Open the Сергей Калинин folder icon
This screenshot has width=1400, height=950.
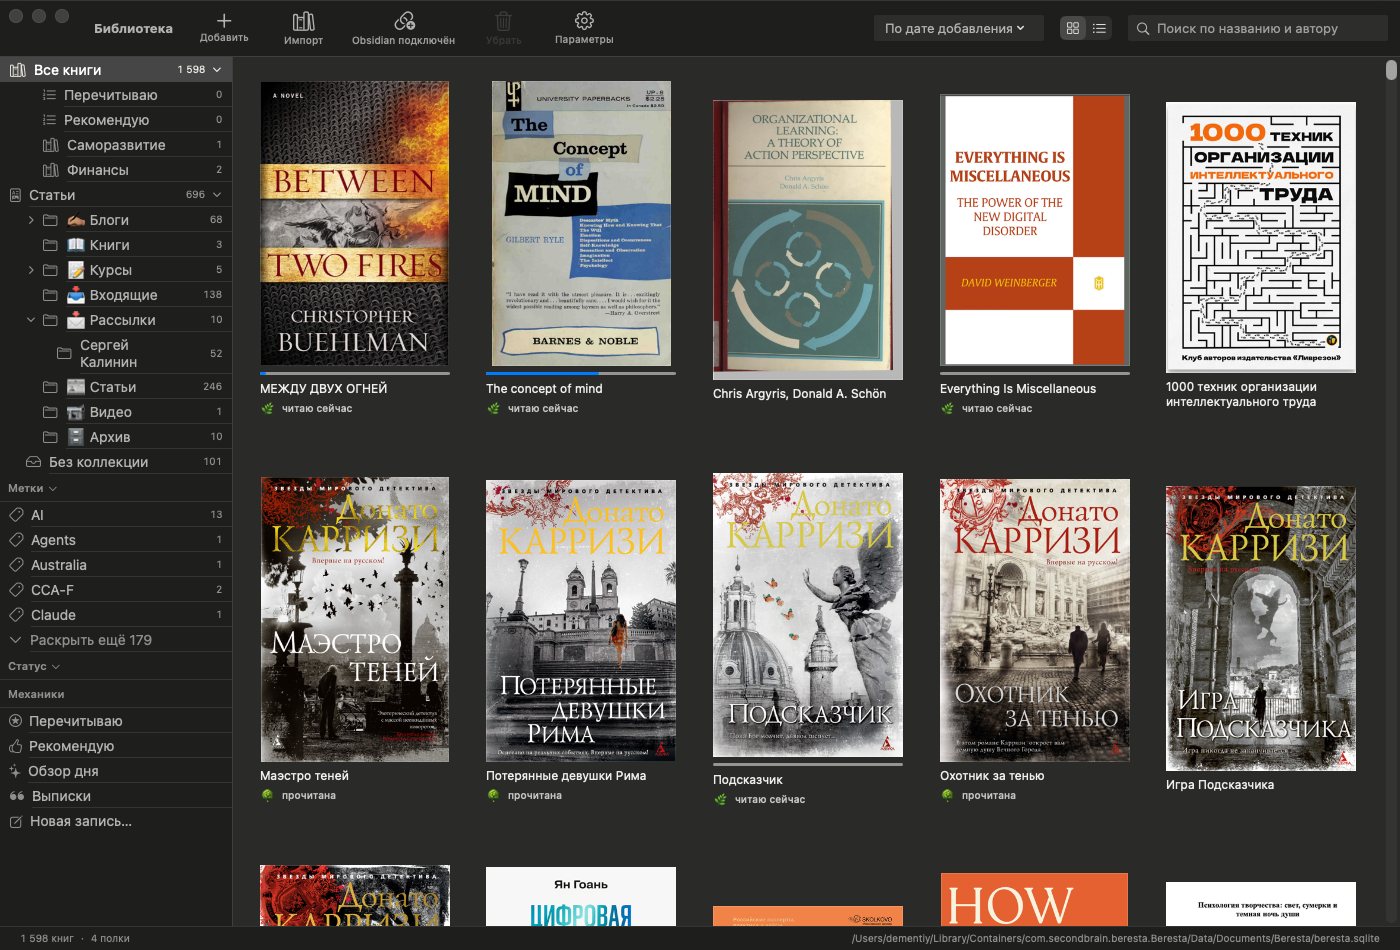(x=64, y=353)
